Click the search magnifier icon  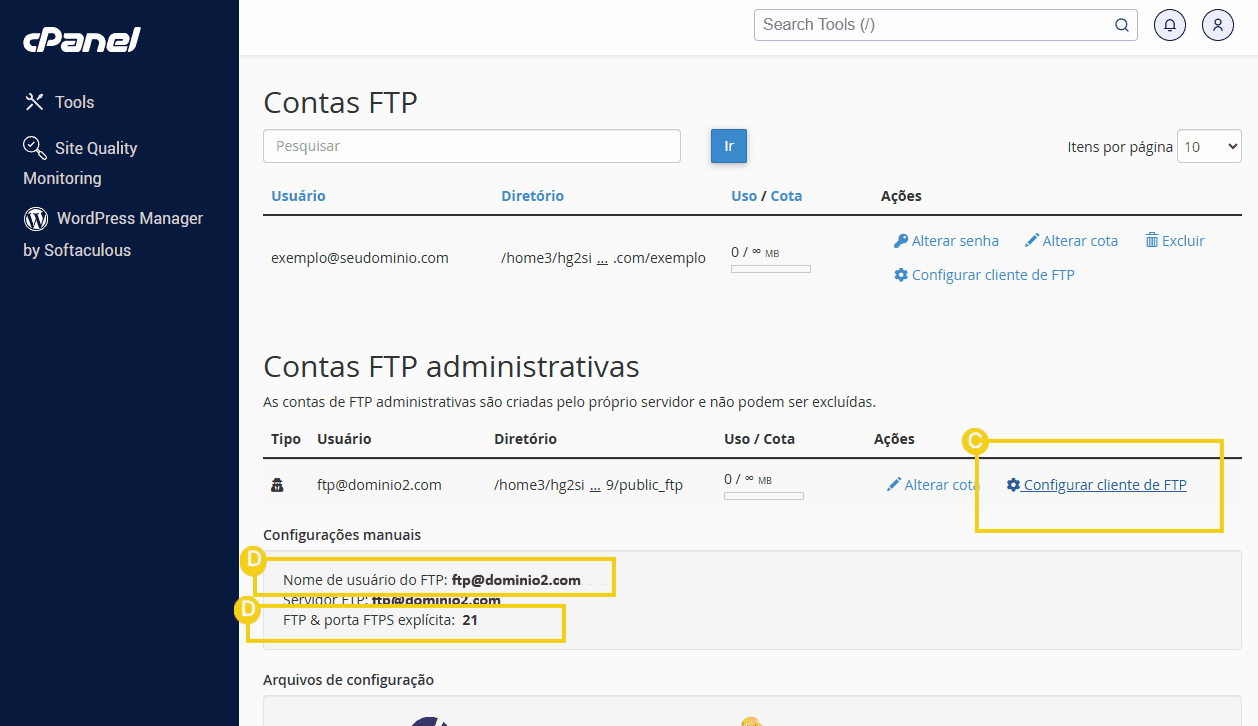click(x=1123, y=25)
